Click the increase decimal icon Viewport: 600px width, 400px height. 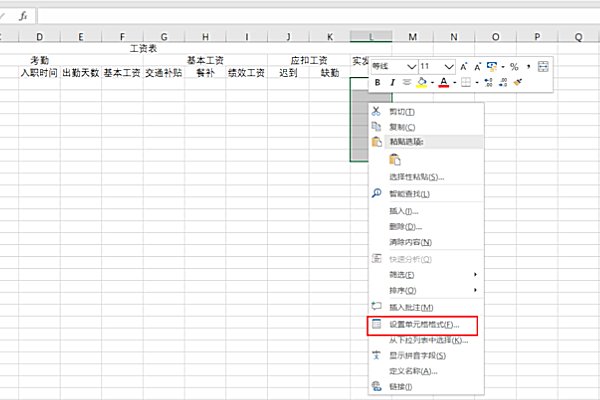coord(489,82)
